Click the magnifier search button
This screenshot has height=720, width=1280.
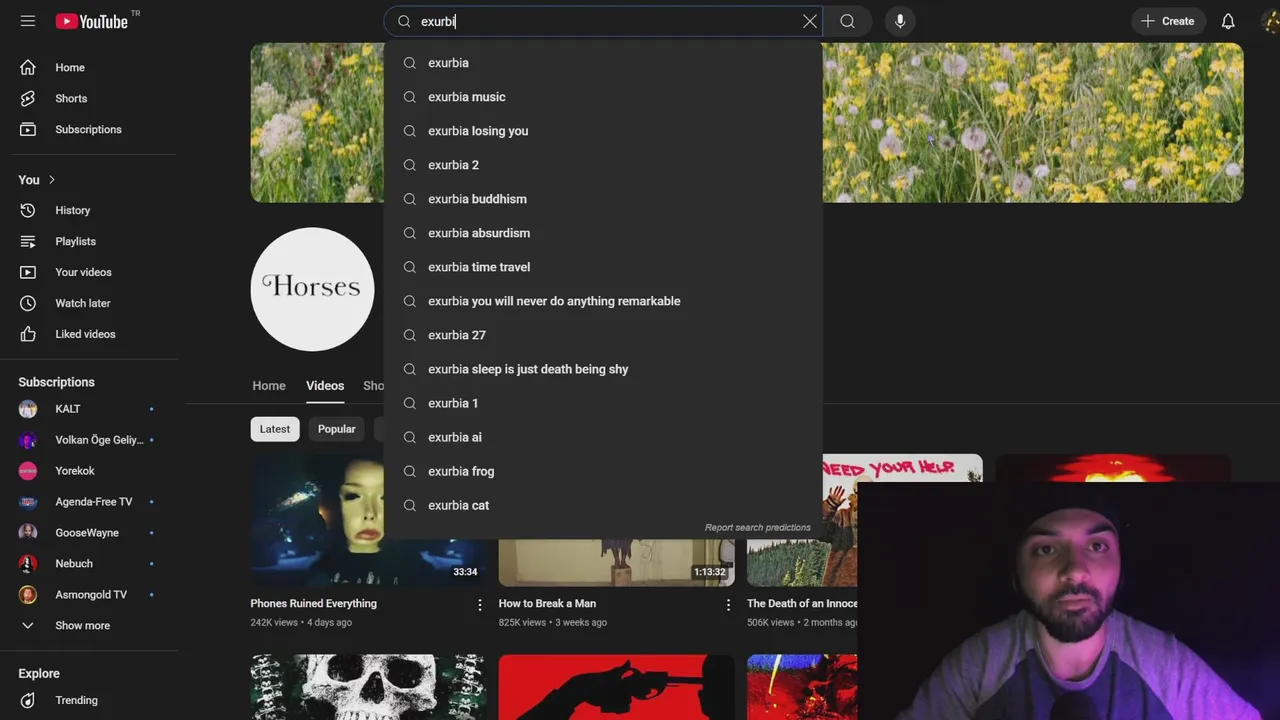(847, 21)
